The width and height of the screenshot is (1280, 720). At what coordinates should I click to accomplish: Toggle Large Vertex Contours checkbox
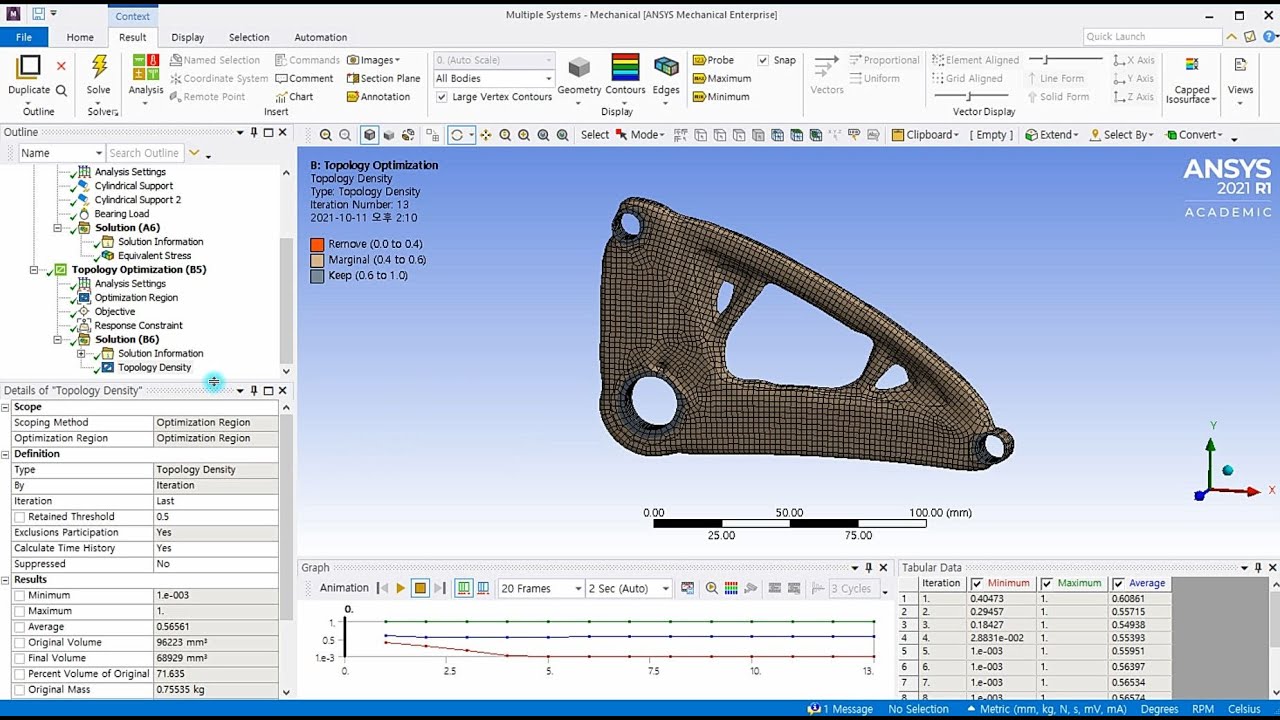442,97
